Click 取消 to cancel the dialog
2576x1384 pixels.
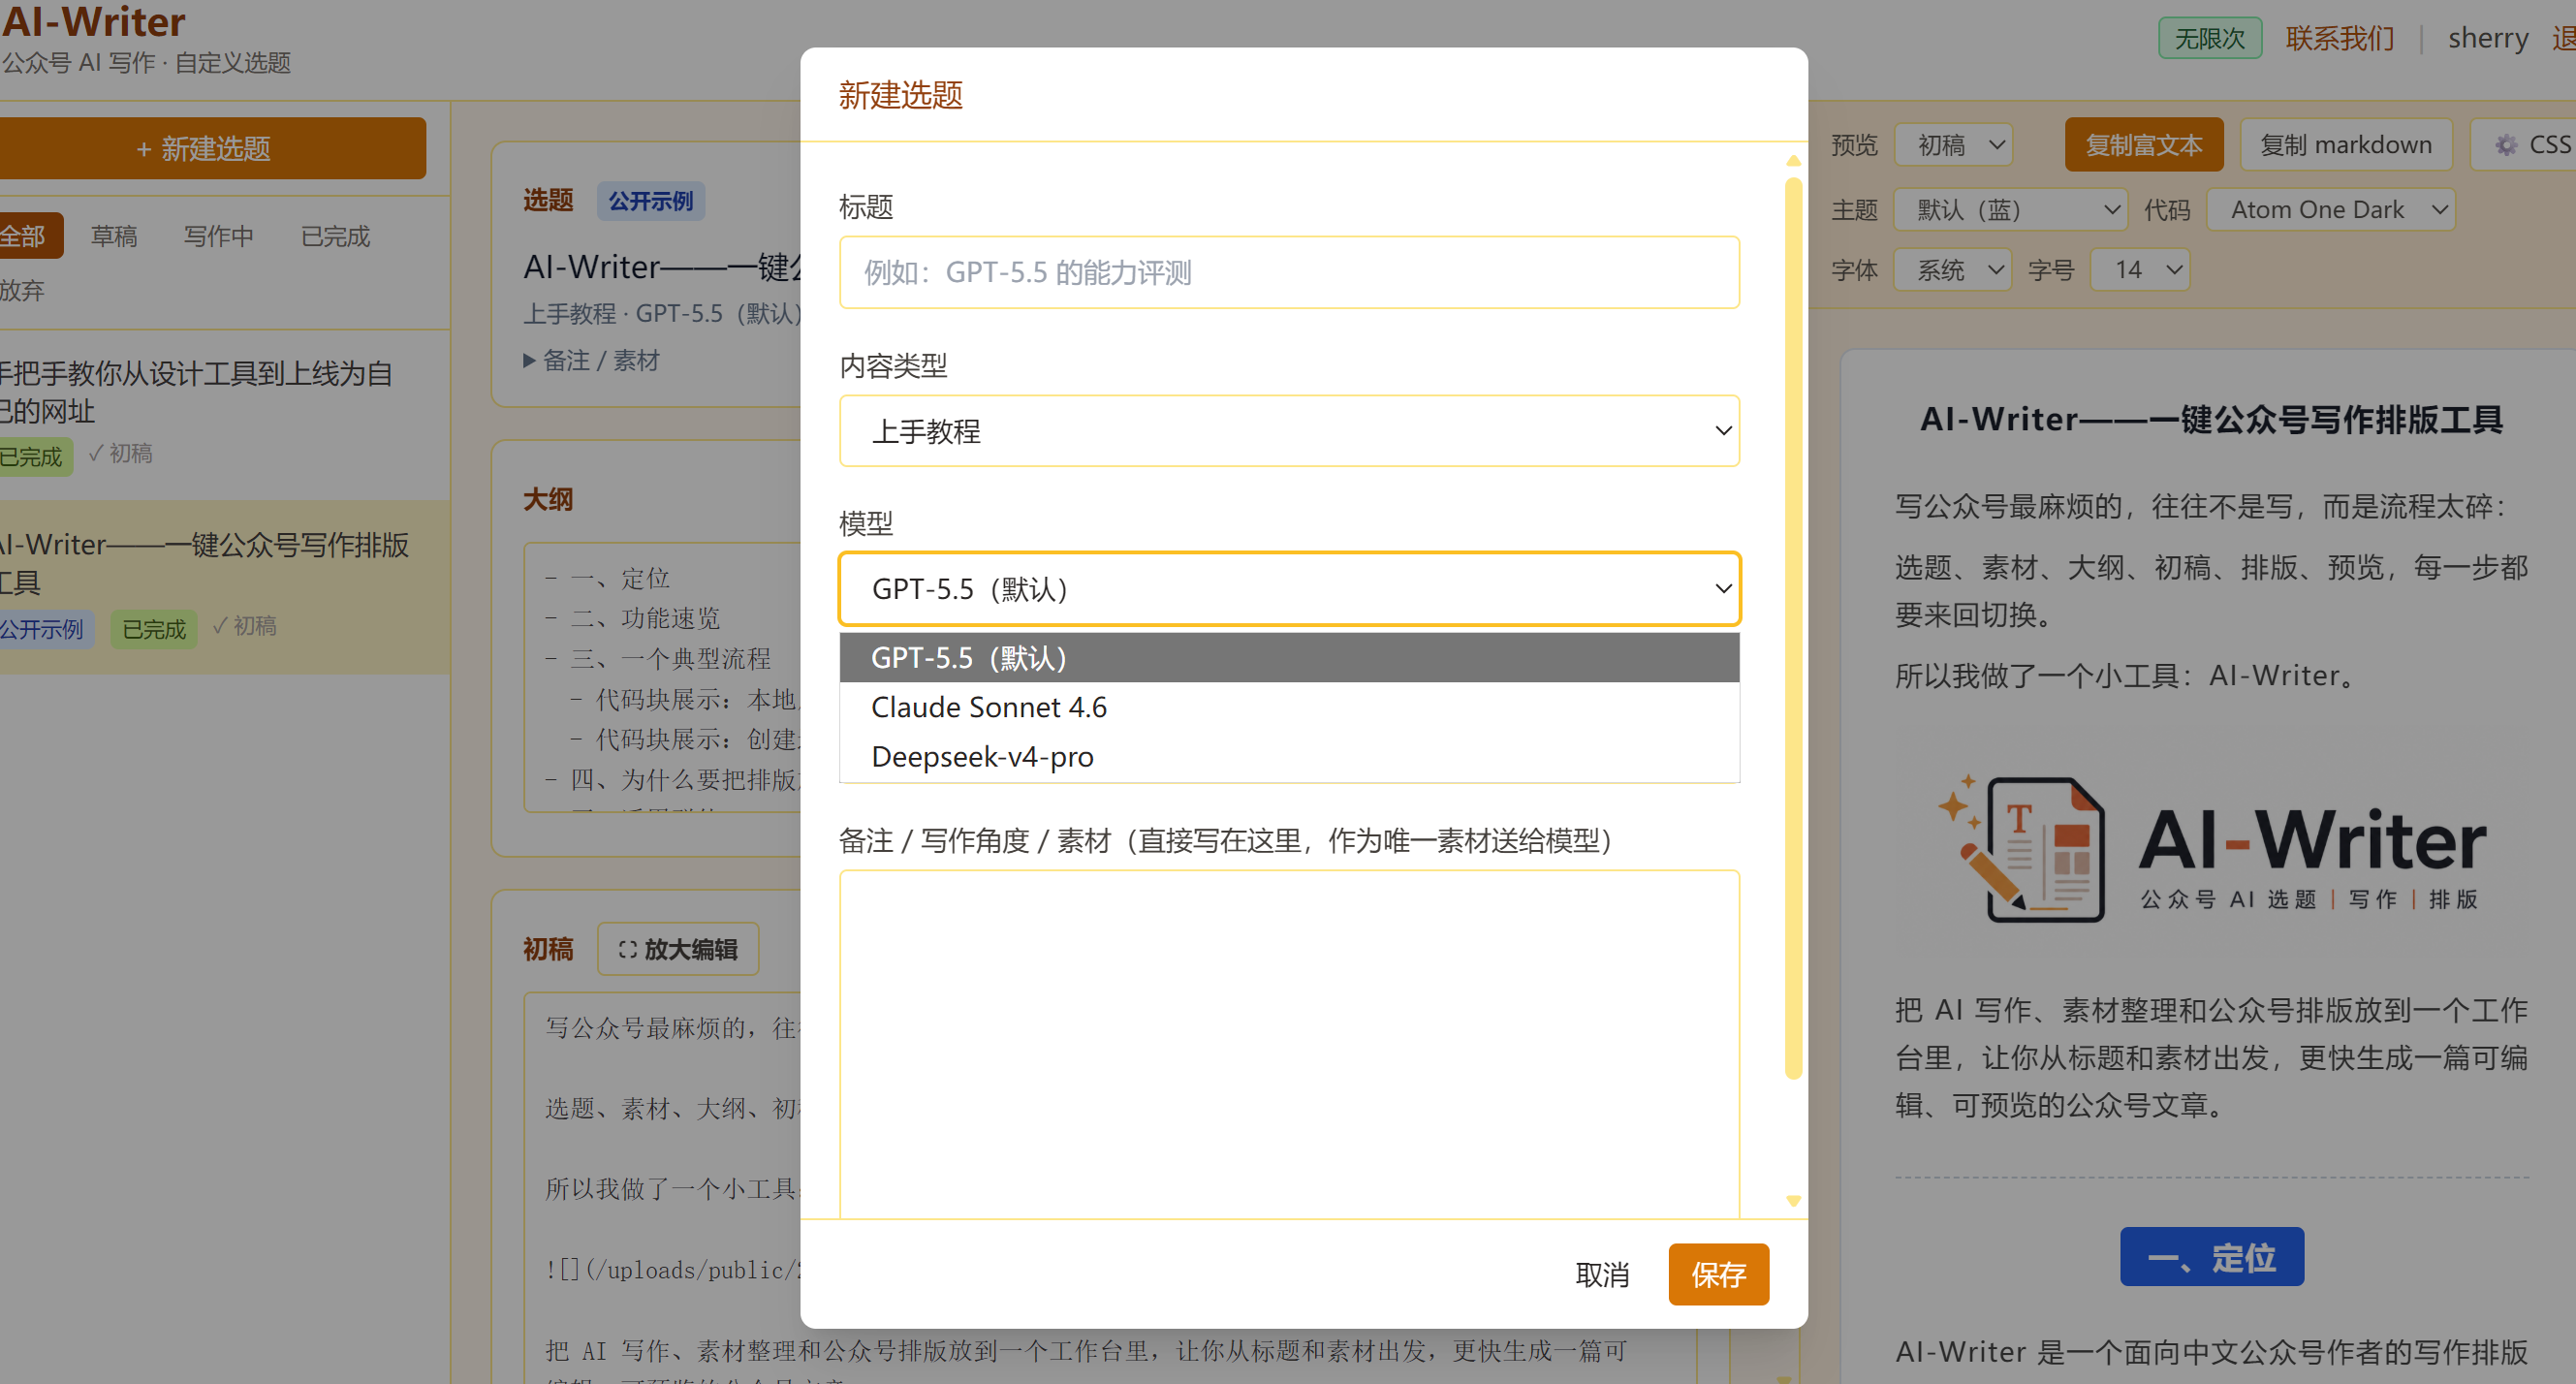(1602, 1274)
